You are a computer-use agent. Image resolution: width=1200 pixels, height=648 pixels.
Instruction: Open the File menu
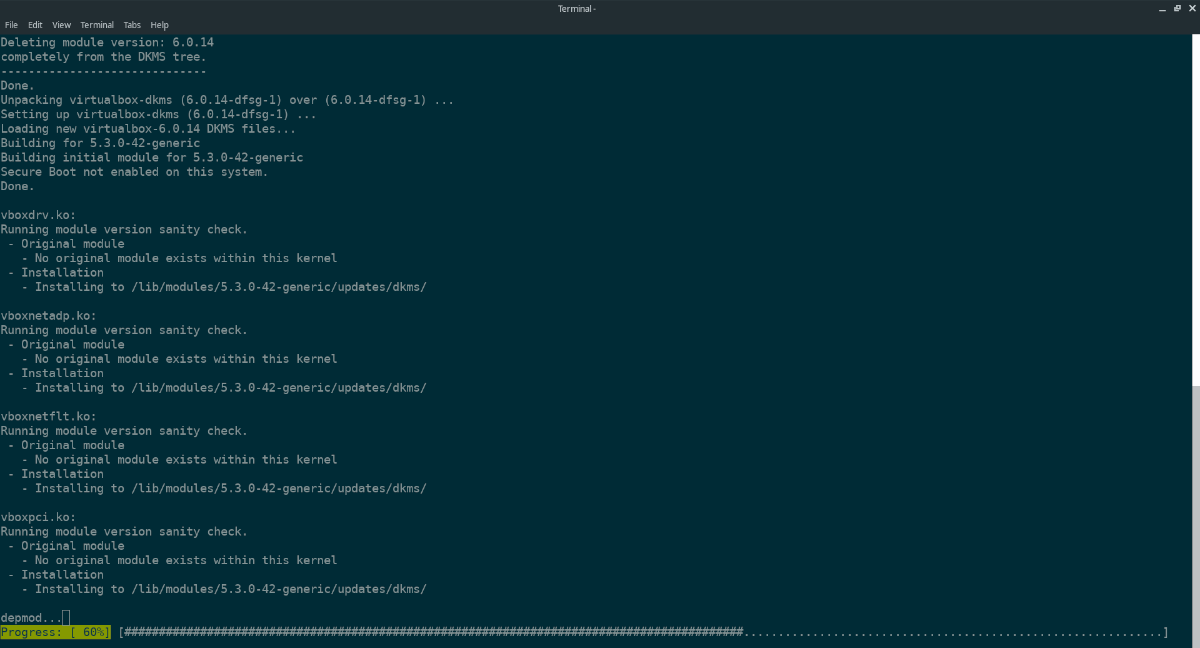pyautogui.click(x=11, y=24)
